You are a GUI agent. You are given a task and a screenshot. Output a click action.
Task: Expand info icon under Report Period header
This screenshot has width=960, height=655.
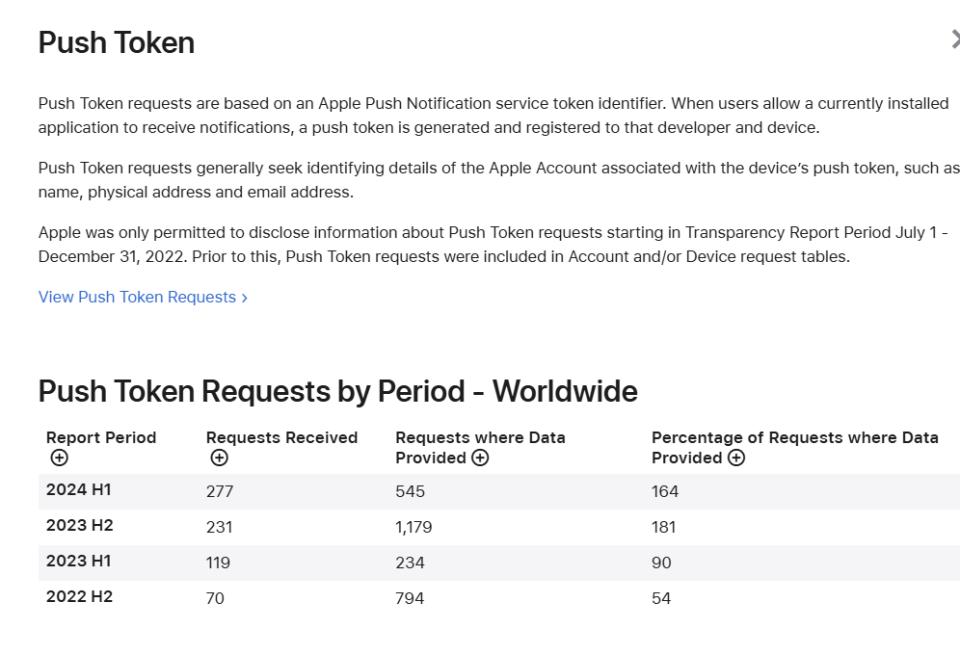59,458
